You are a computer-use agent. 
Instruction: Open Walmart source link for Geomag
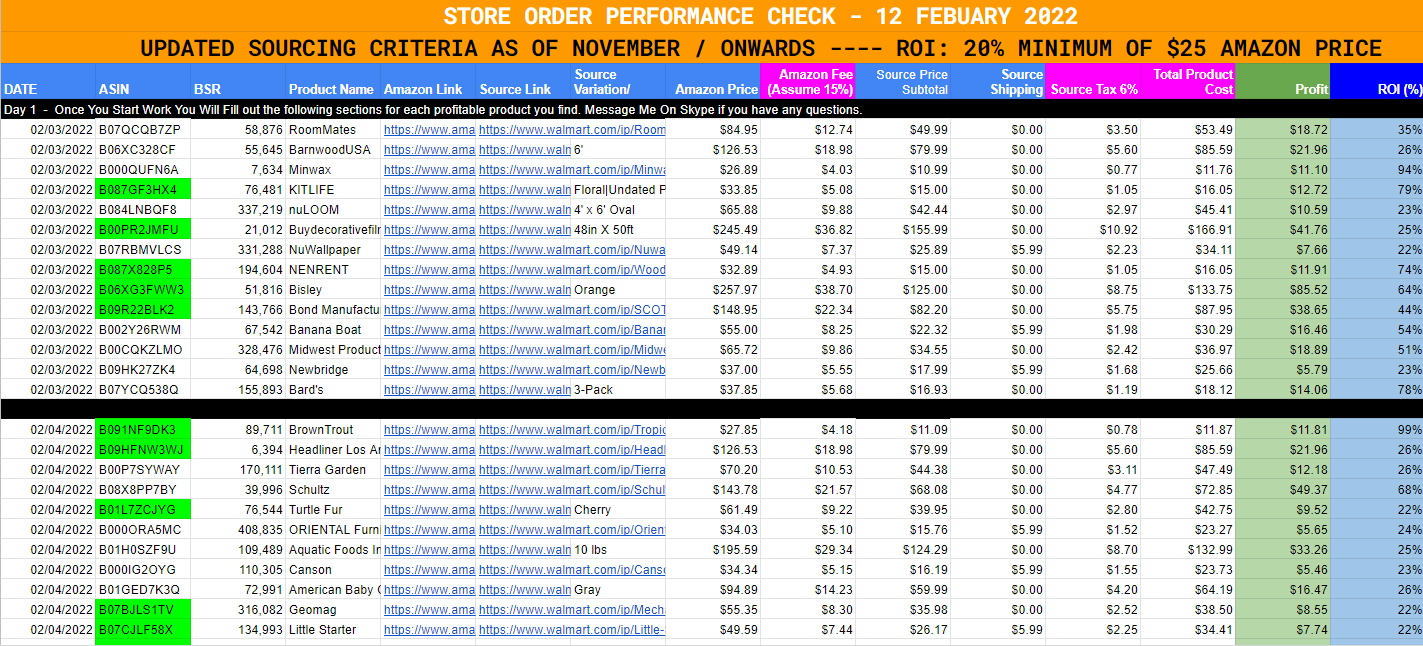(x=572, y=609)
